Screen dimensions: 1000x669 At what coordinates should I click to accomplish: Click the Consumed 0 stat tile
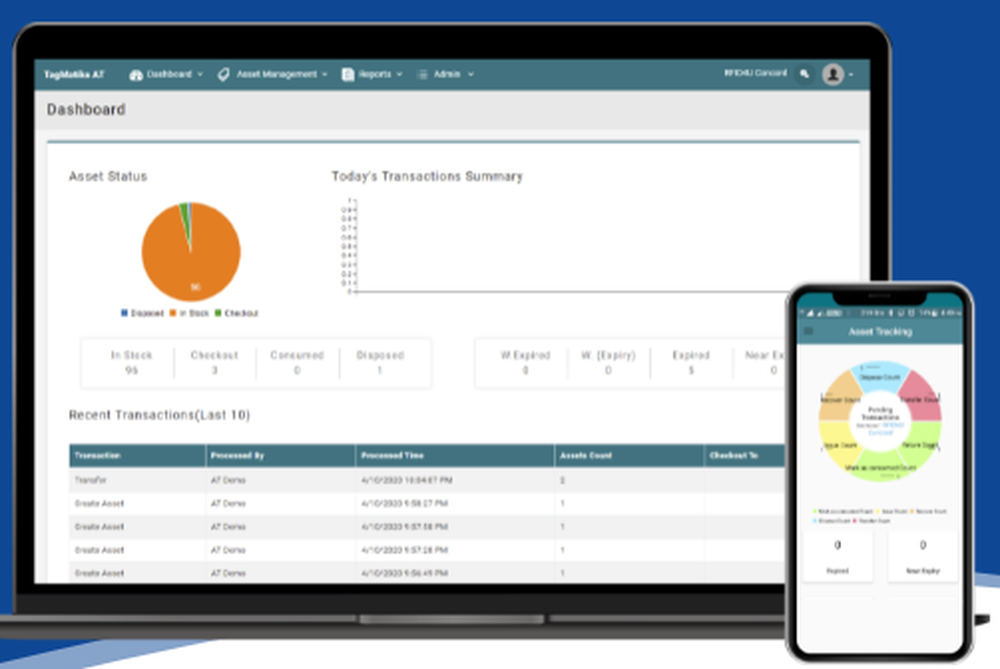pos(297,362)
